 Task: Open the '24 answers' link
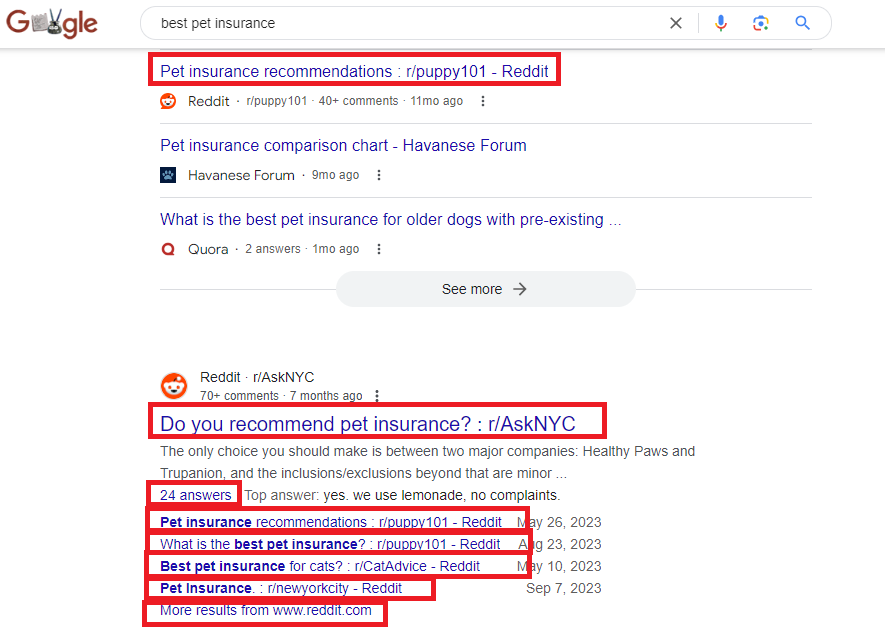tap(196, 495)
